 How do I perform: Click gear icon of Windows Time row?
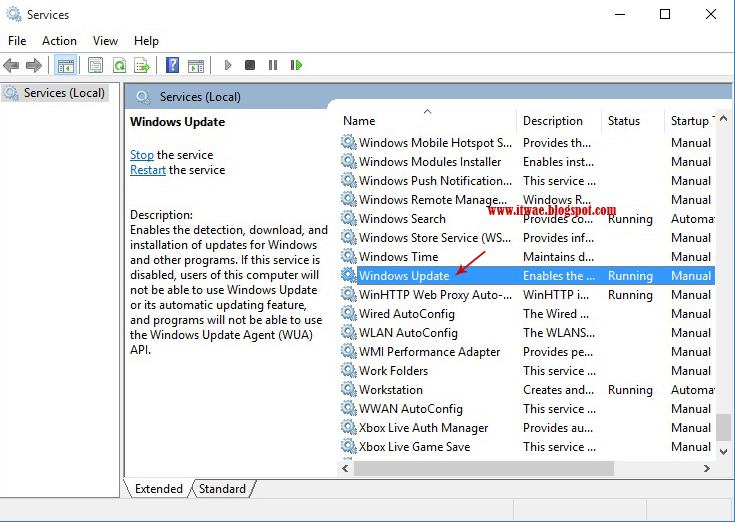(348, 256)
